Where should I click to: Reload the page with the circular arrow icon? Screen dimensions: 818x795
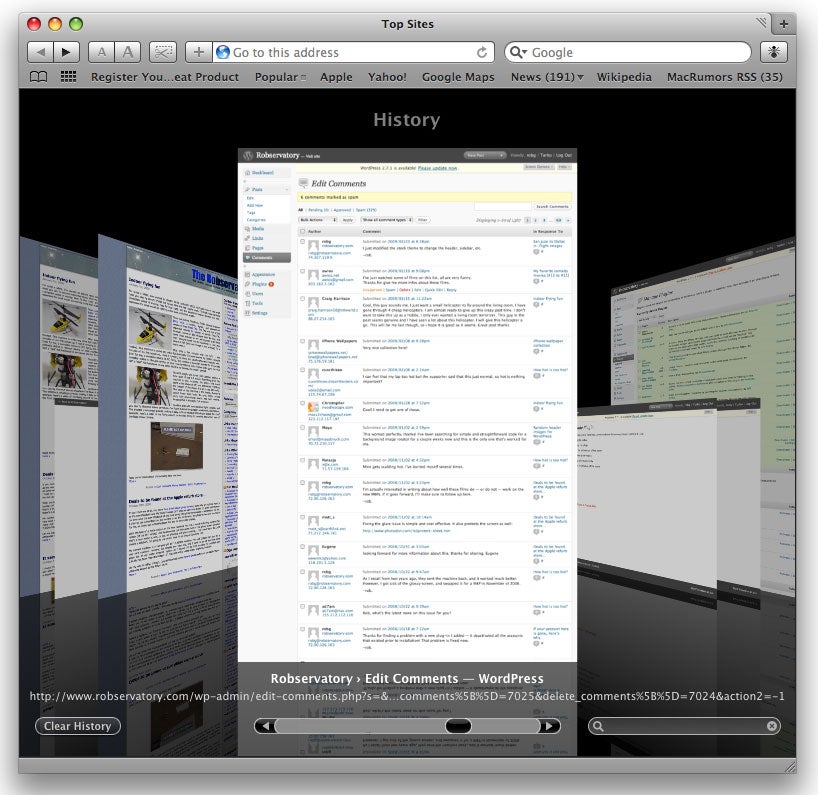pos(482,52)
